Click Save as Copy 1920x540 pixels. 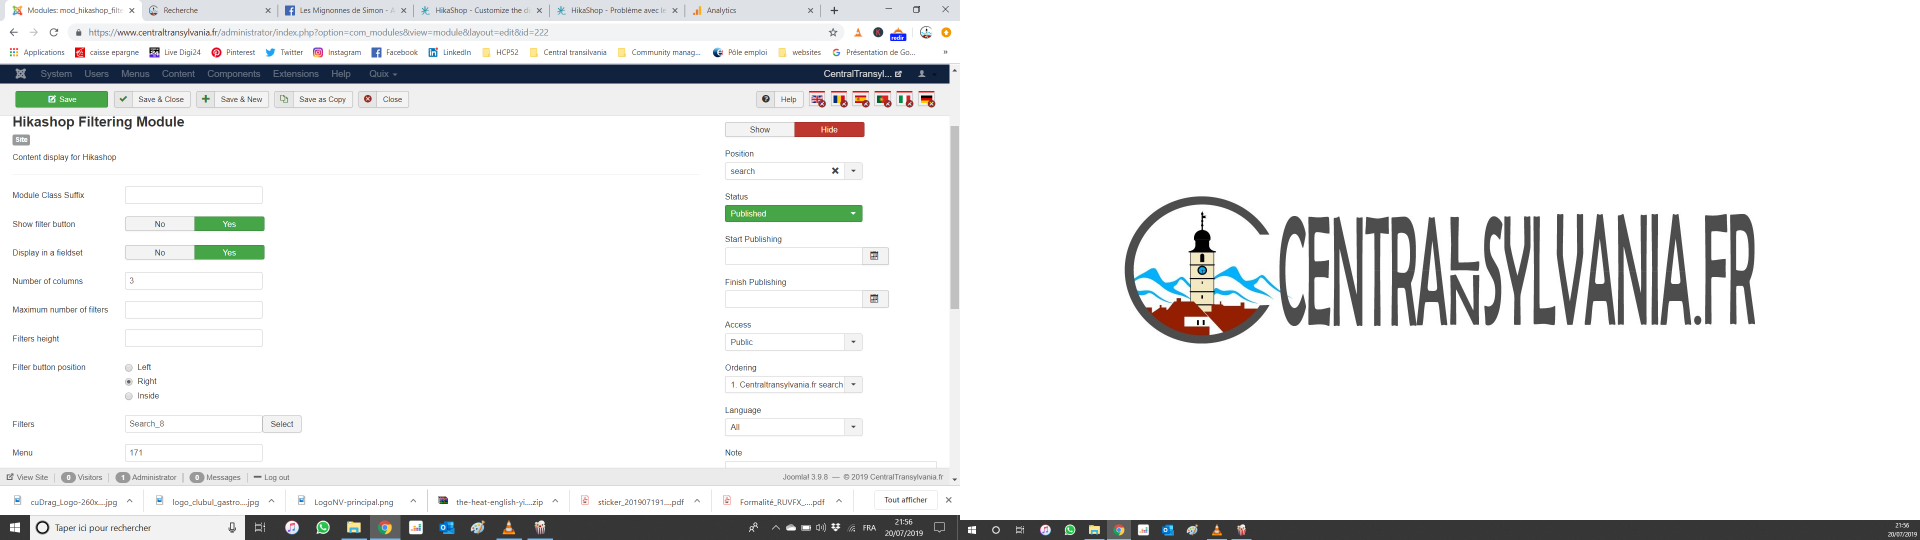[x=313, y=99]
